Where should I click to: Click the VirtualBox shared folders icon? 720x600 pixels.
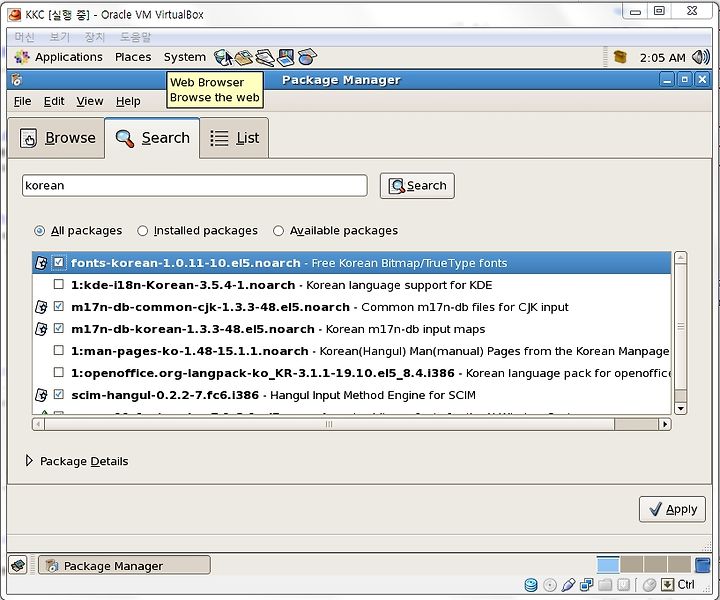pos(605,585)
